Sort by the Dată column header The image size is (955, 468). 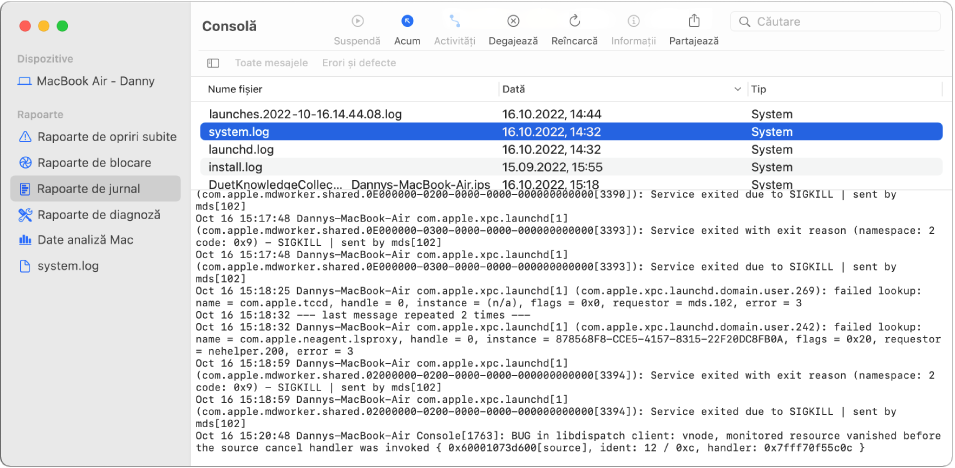pos(513,89)
